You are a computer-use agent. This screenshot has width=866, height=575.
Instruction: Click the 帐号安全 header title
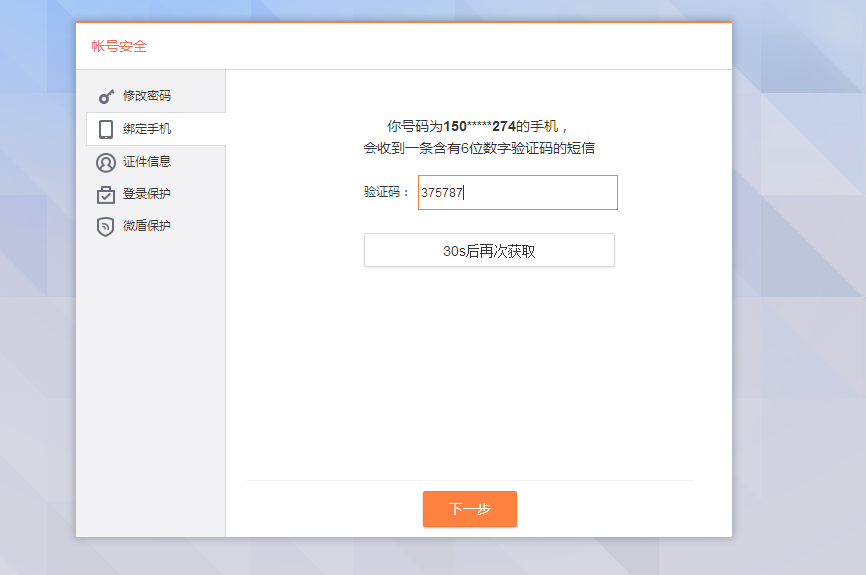point(119,46)
